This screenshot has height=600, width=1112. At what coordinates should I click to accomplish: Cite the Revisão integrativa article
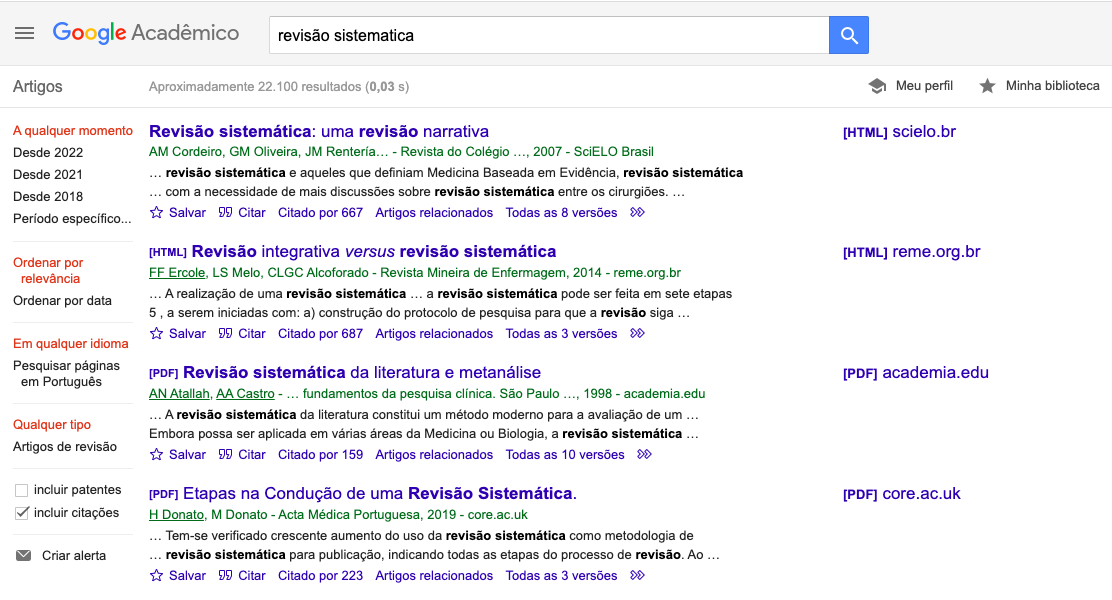click(242, 333)
